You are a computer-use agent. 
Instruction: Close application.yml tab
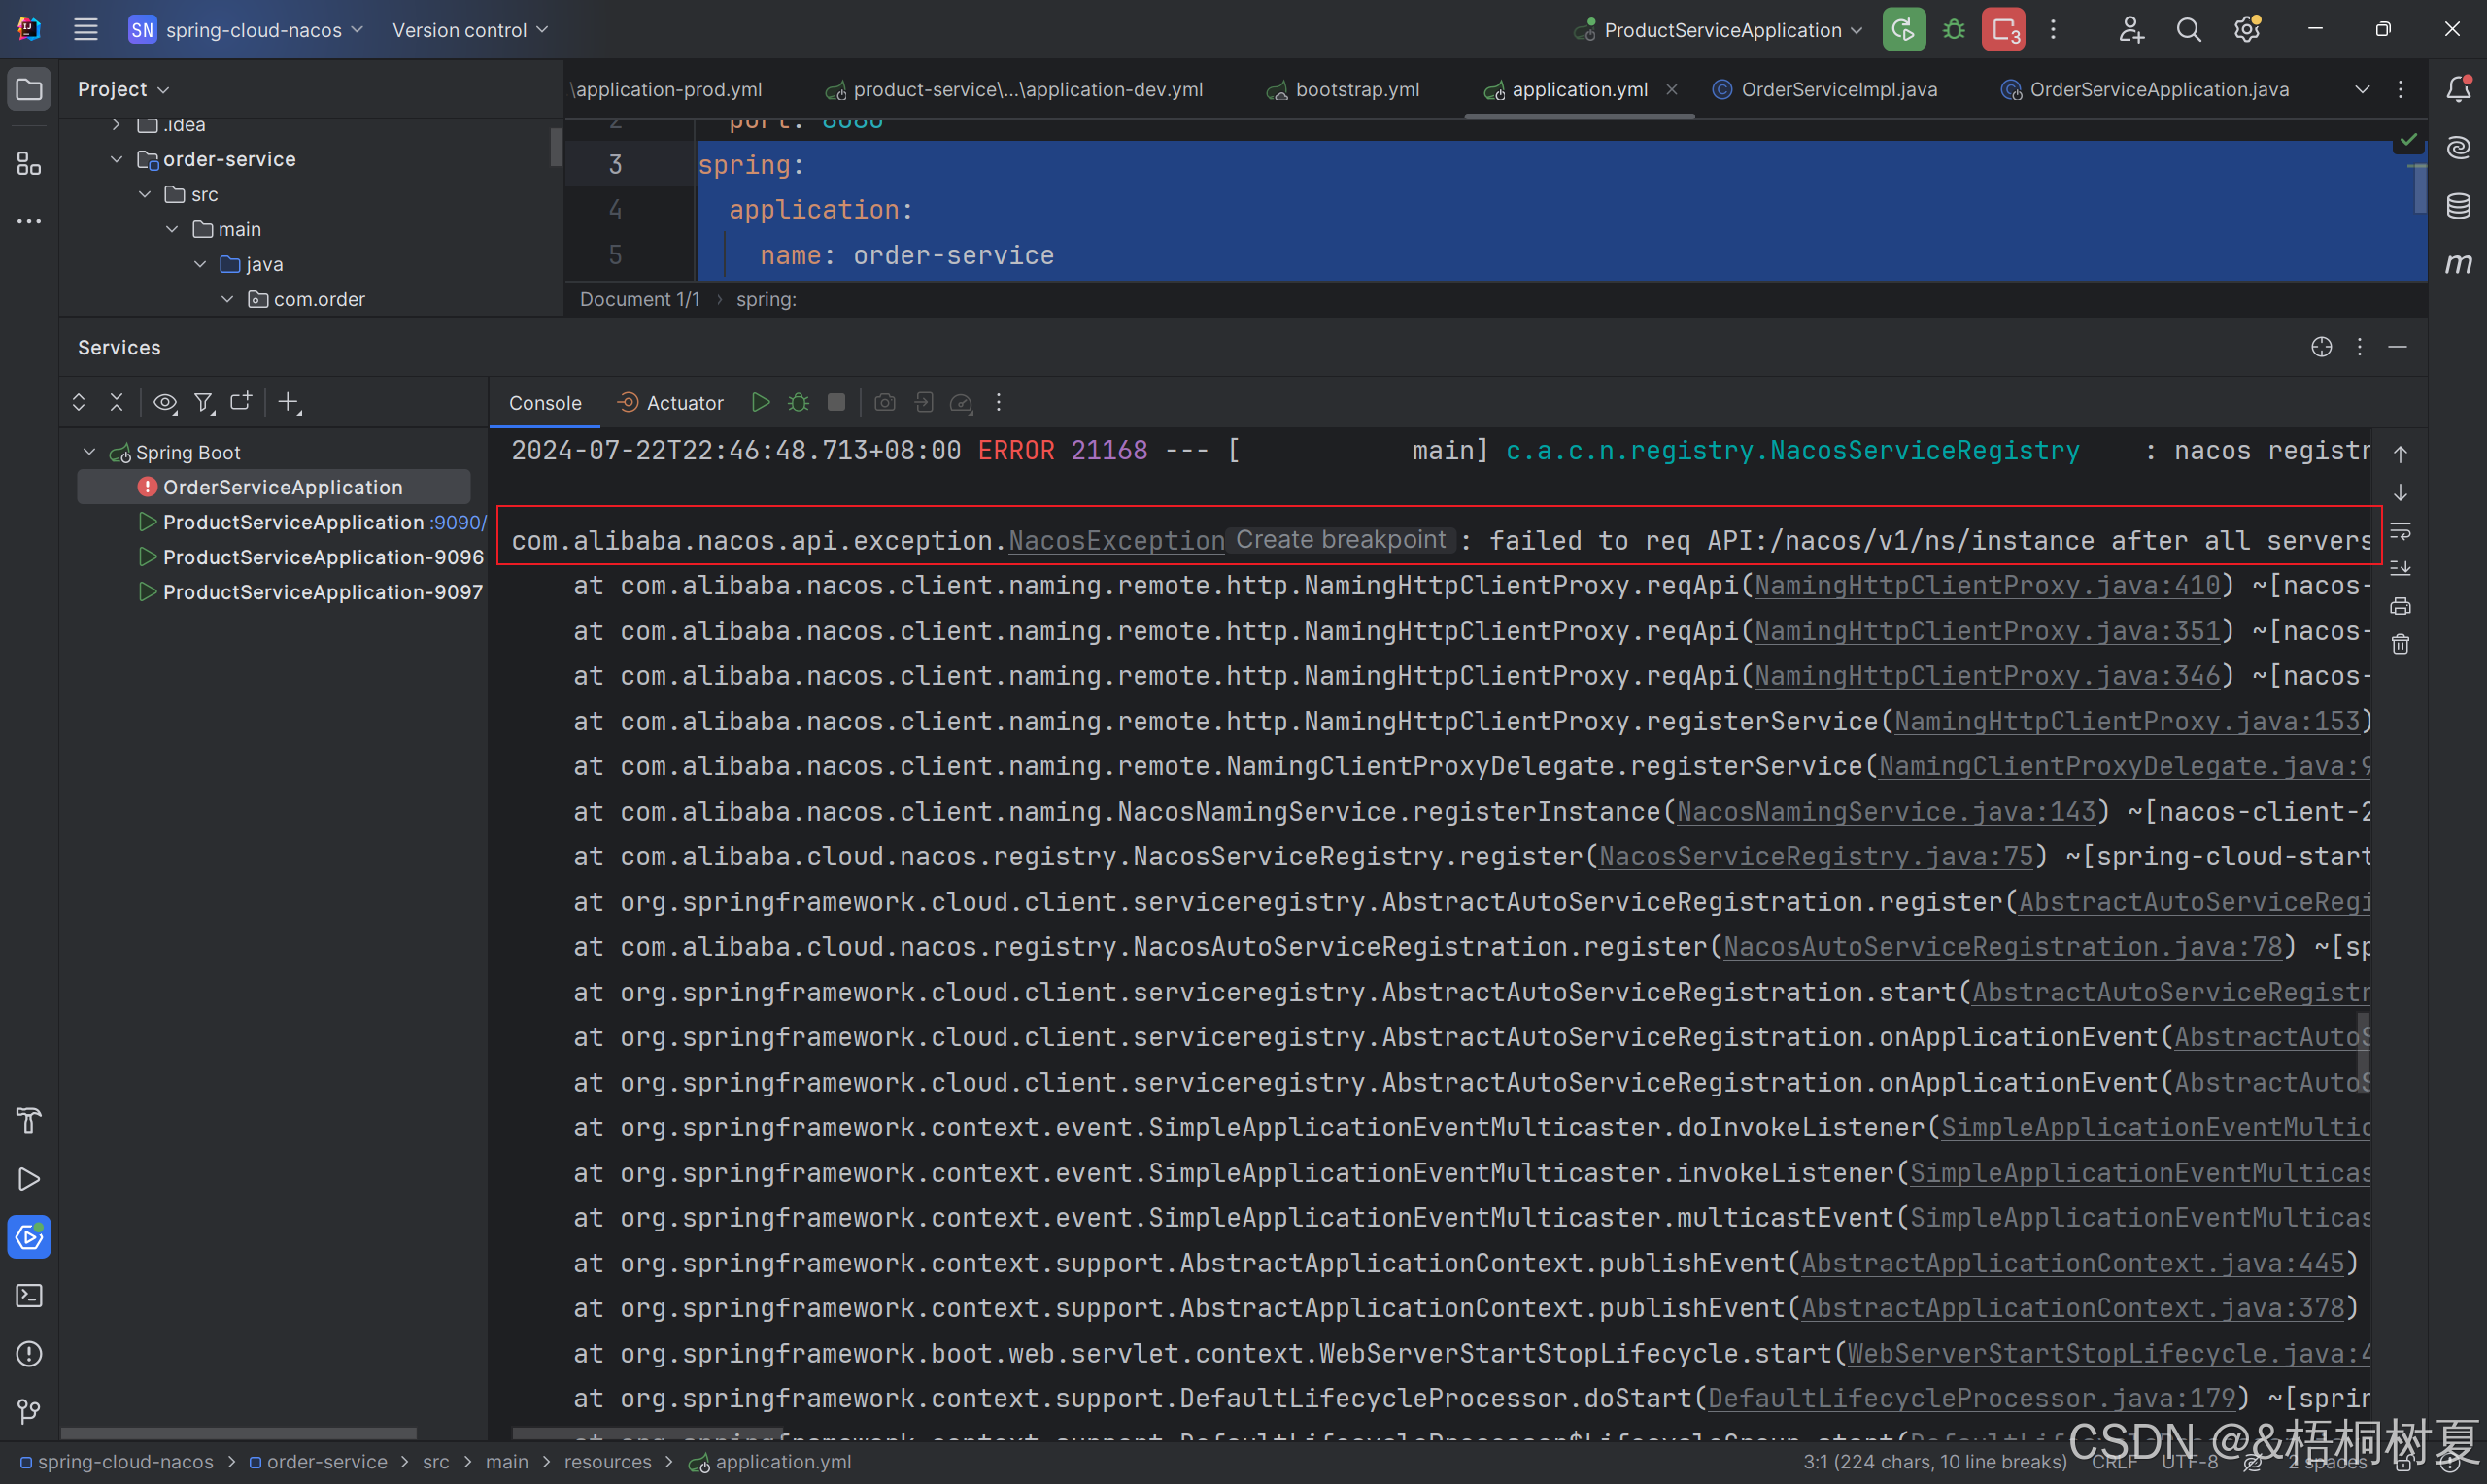point(1672,89)
